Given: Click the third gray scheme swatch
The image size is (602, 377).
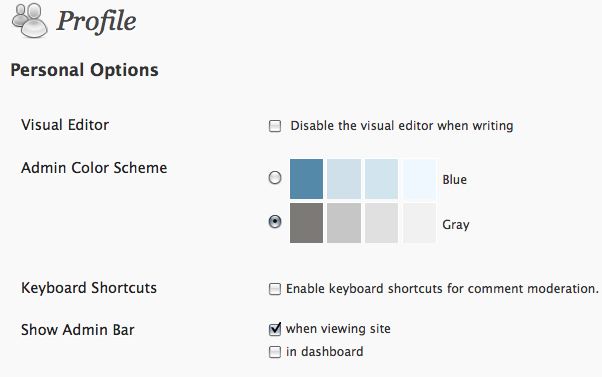Looking at the screenshot, I should pyautogui.click(x=381, y=223).
